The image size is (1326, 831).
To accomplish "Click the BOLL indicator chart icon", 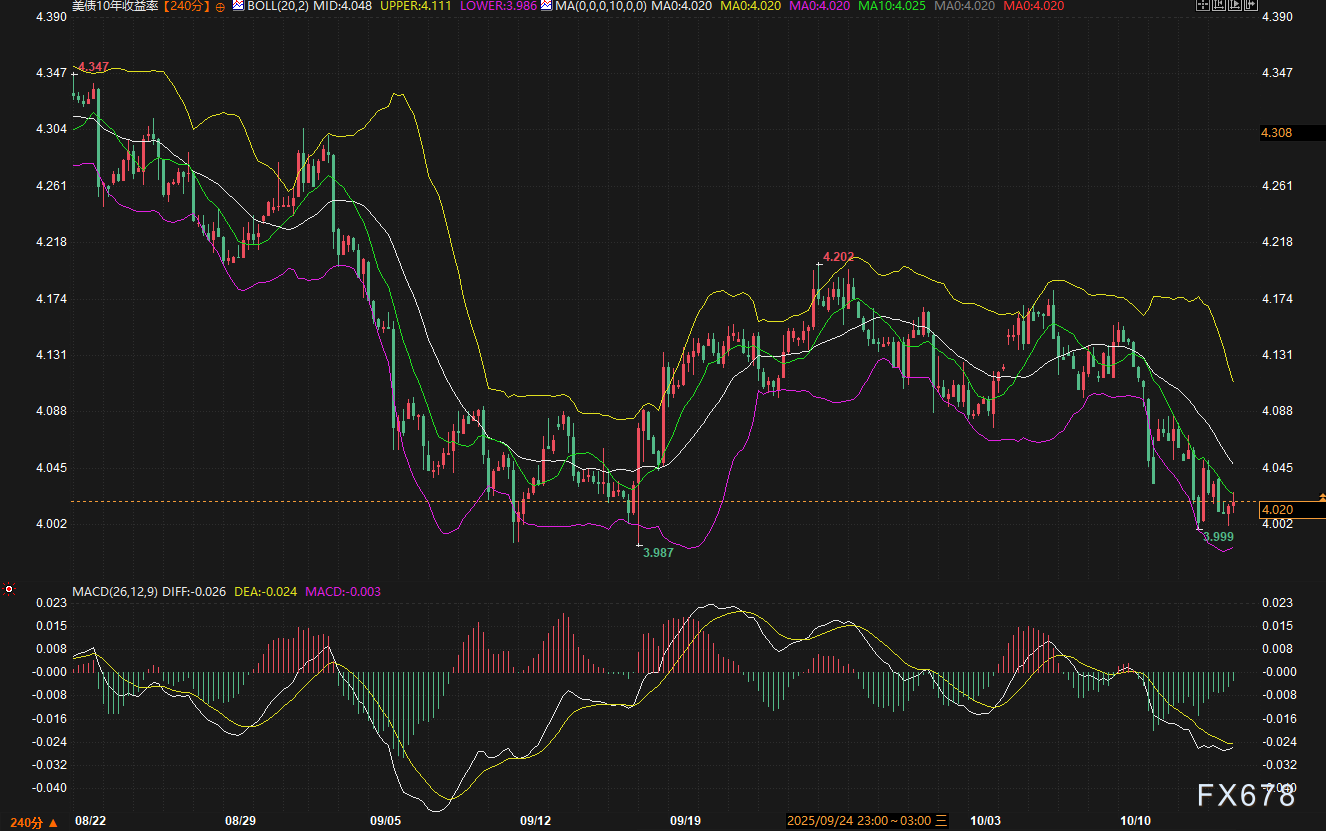I will coord(238,6).
